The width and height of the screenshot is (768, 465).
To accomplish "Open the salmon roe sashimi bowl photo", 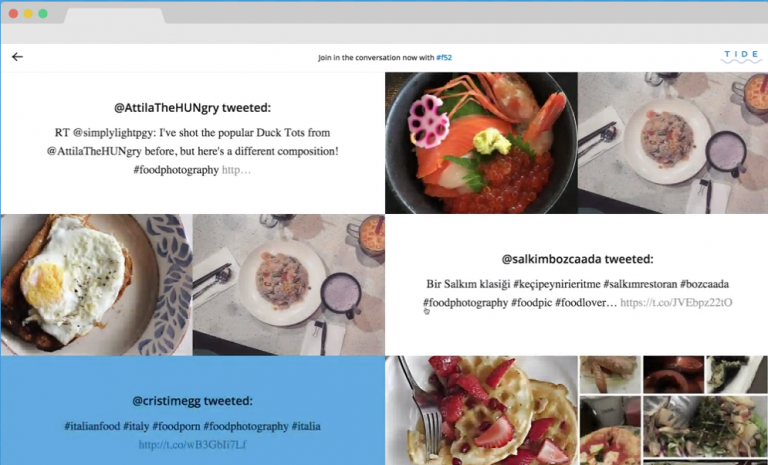I will point(481,143).
